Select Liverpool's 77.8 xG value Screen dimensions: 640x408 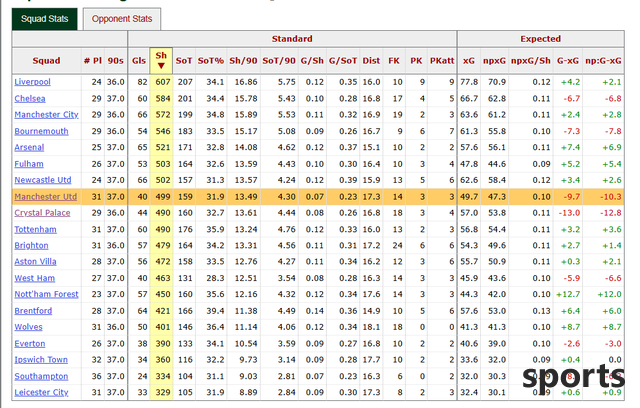pos(469,82)
